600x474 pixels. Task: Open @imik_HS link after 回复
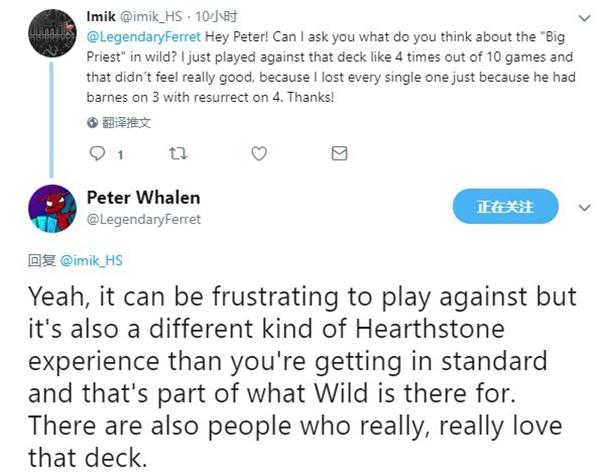tap(91, 261)
